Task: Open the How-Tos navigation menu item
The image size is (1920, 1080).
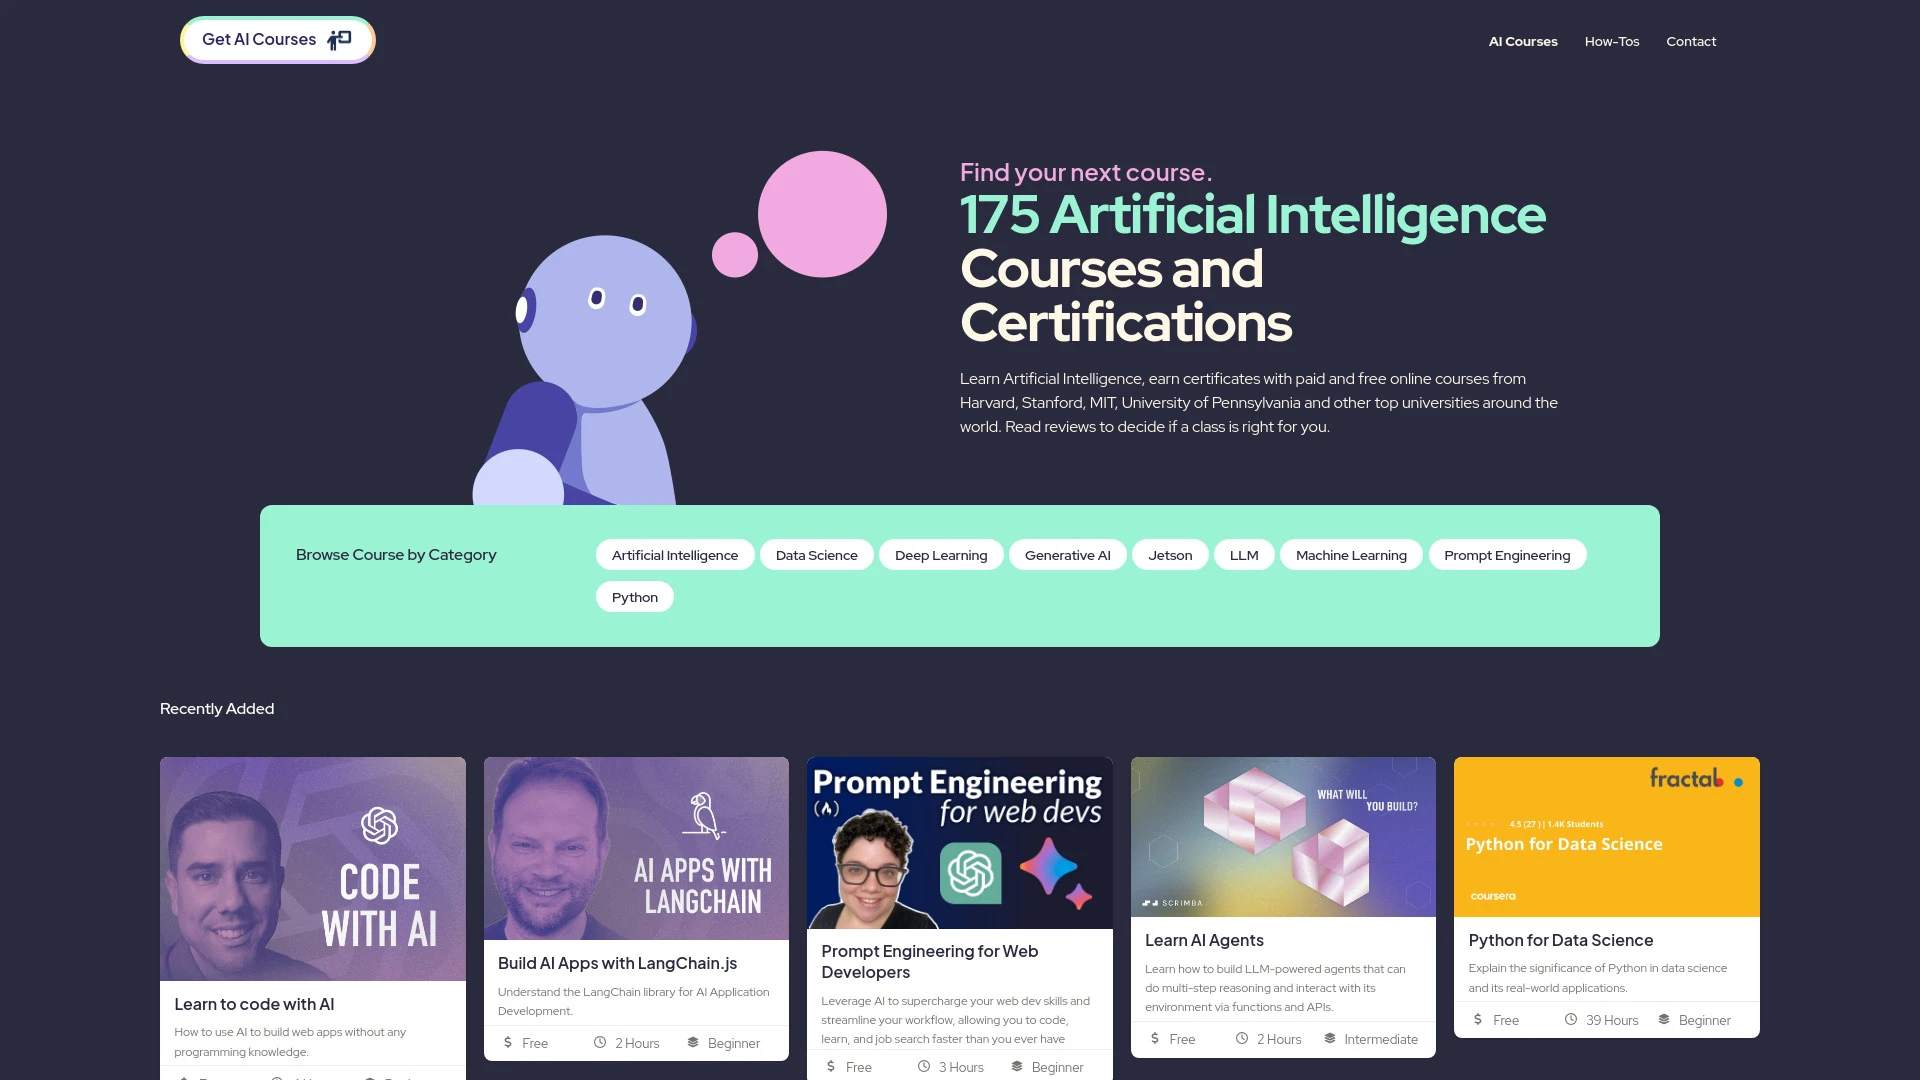Action: (1611, 41)
